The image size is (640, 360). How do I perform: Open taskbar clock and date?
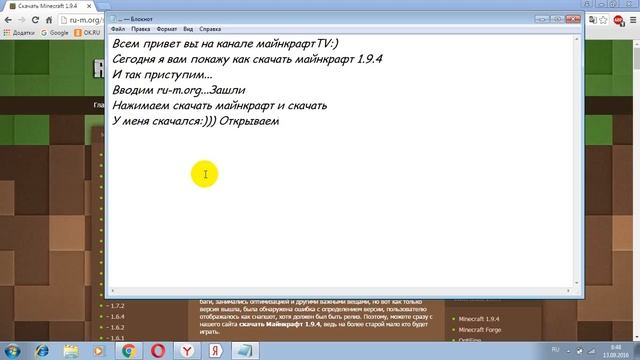click(x=616, y=351)
